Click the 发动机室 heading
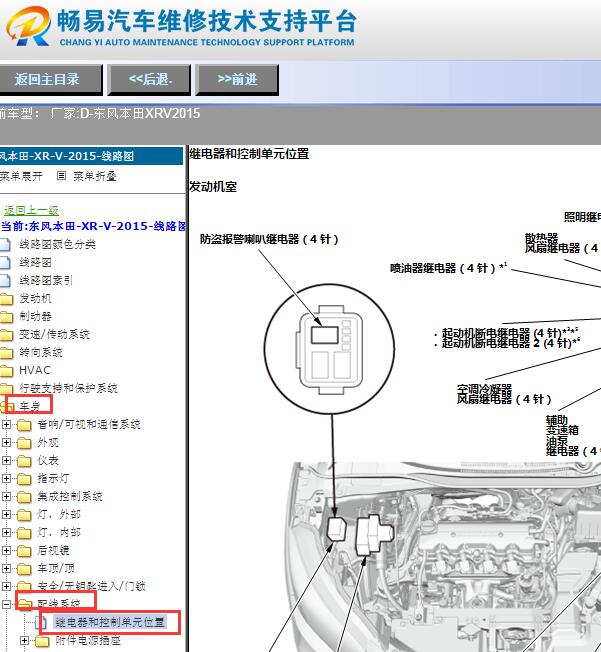Viewport: 601px width, 652px height. (213, 187)
